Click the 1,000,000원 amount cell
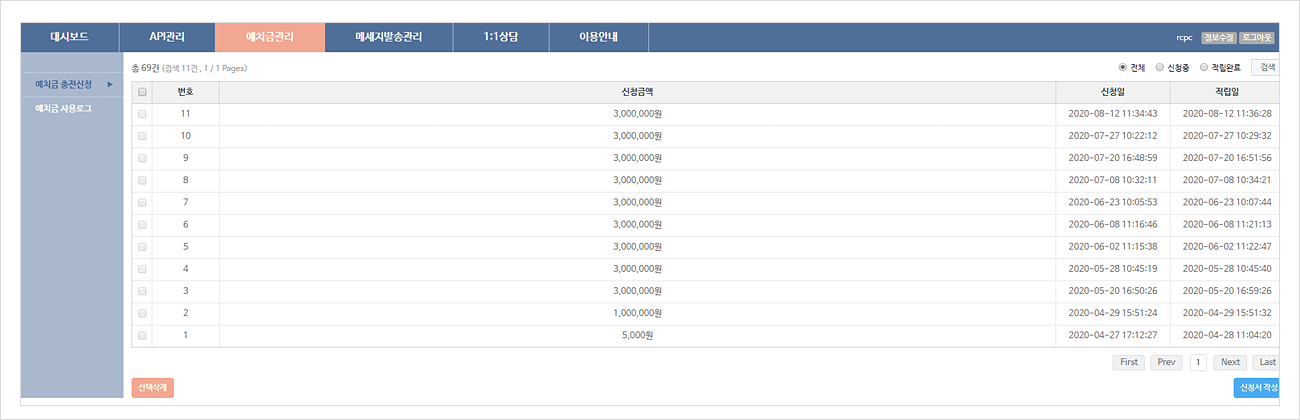 pos(637,313)
